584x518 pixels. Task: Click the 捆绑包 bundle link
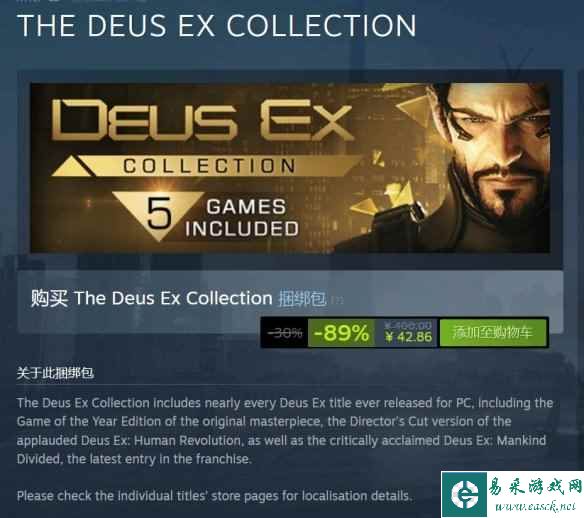tap(302, 299)
